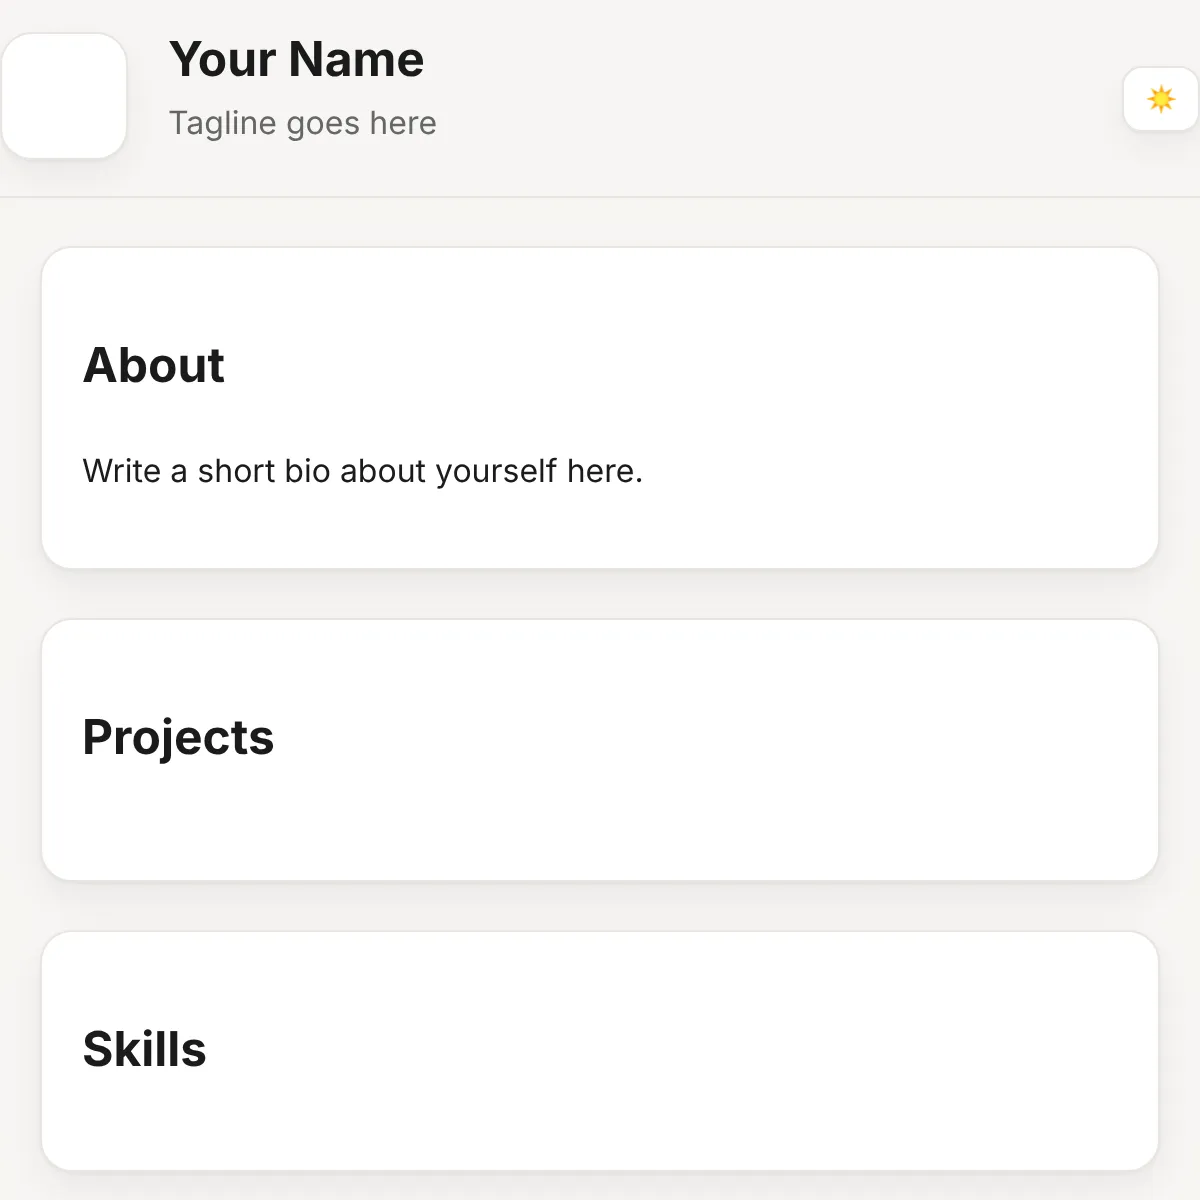Click the About section heading
Image resolution: width=1200 pixels, height=1200 pixels.
(x=154, y=365)
